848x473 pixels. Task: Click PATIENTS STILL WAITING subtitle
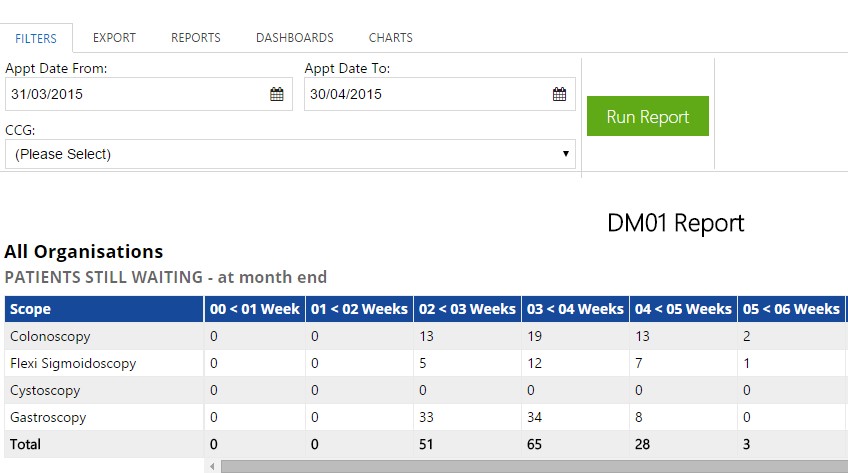tap(165, 277)
